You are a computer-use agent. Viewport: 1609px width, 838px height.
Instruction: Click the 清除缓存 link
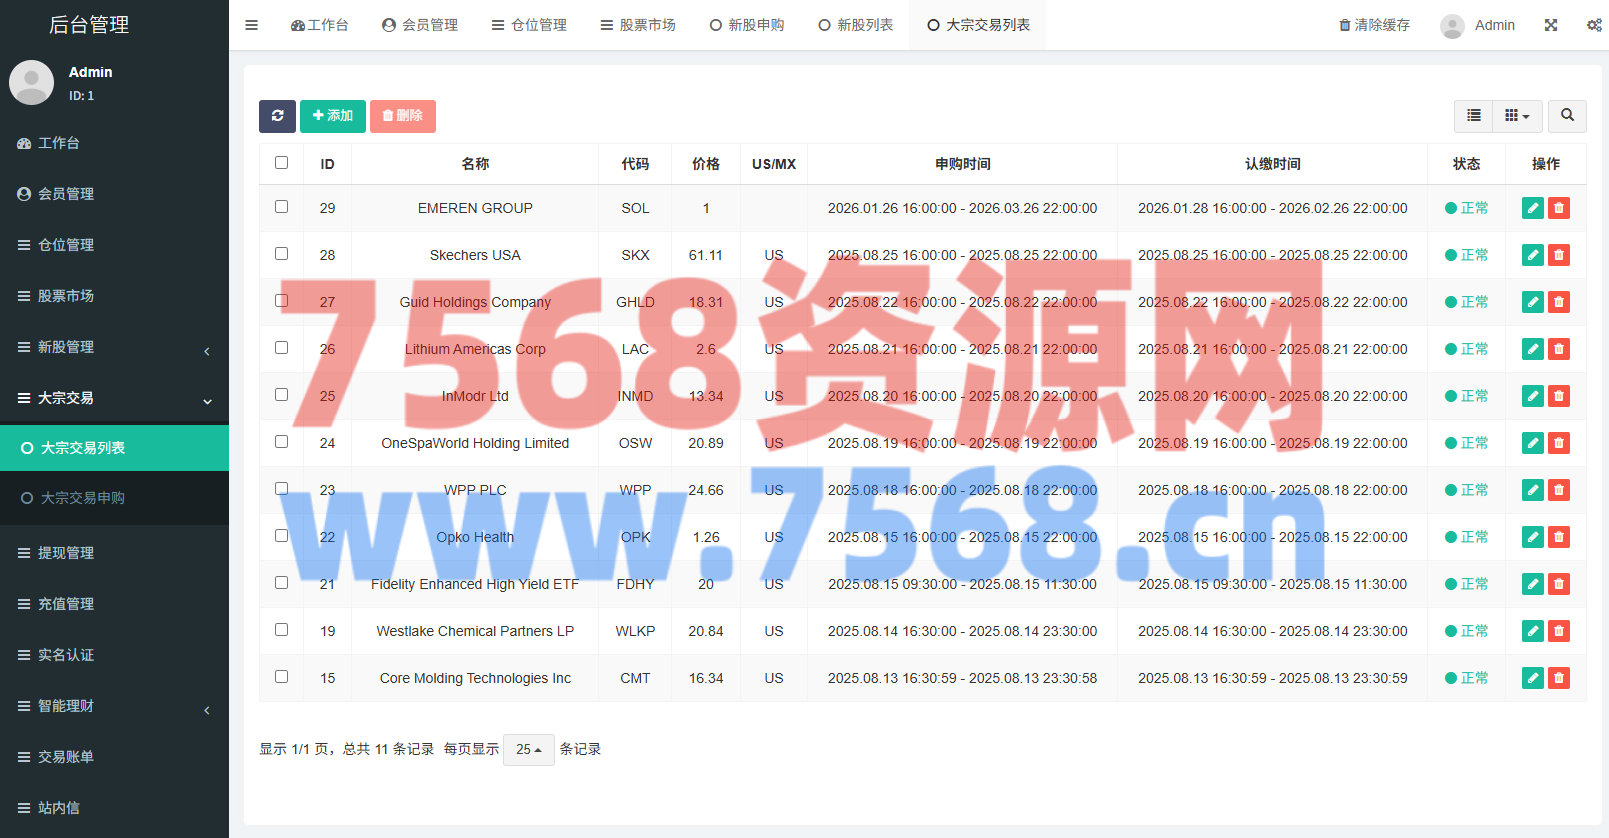coord(1374,25)
